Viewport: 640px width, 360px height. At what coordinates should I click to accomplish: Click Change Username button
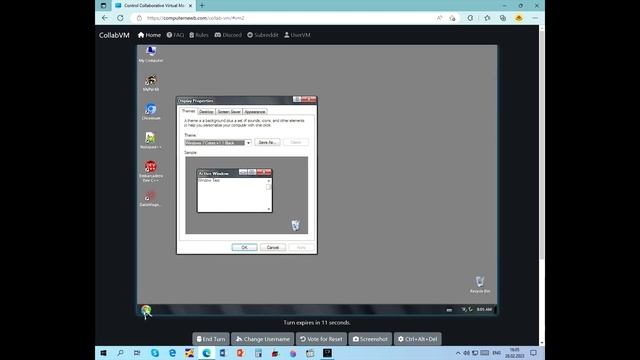pyautogui.click(x=262, y=339)
